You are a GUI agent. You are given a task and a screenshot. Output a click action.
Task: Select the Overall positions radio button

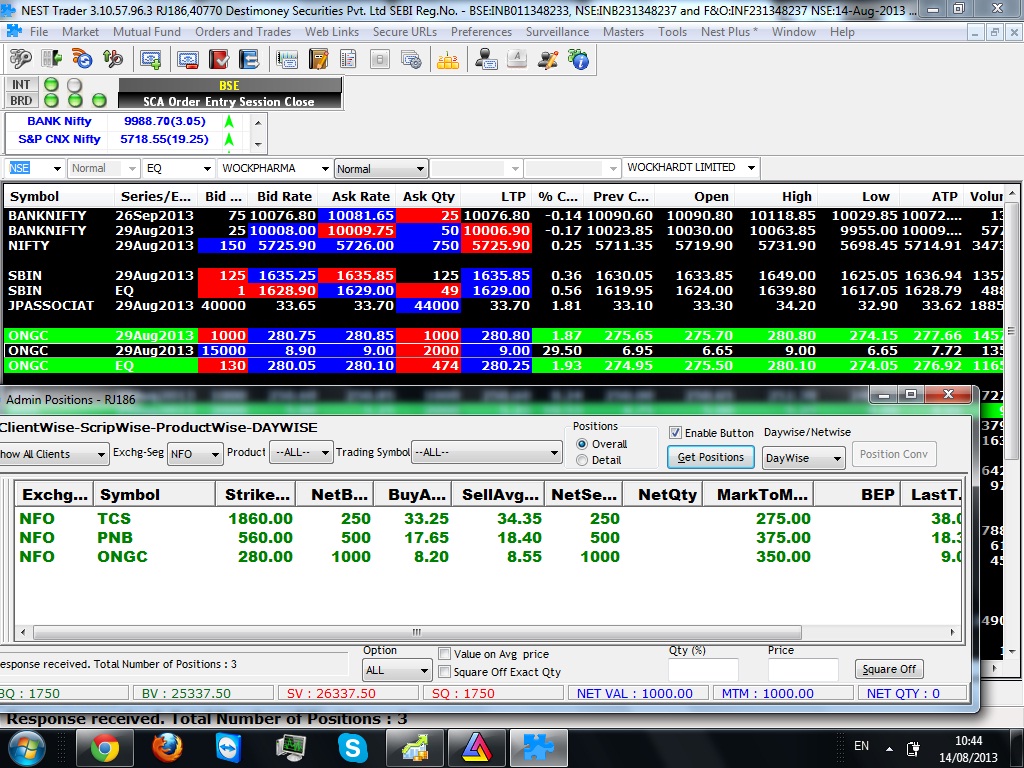(582, 443)
